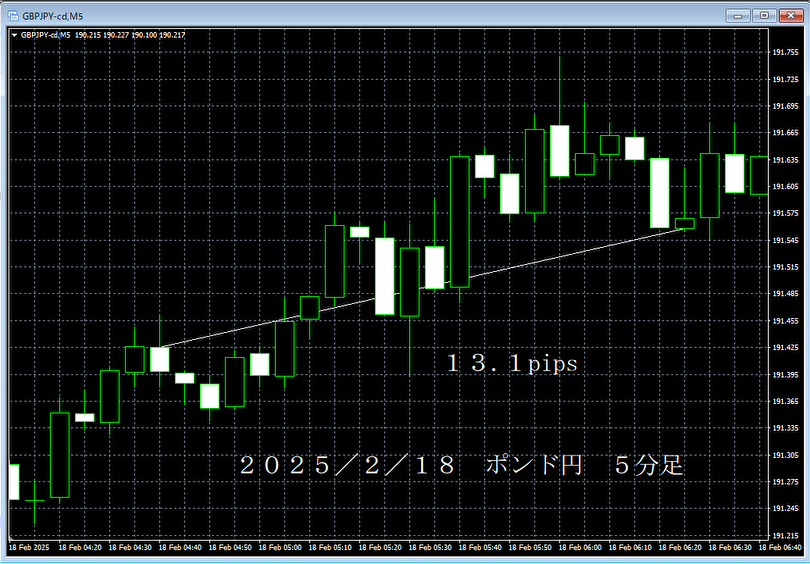
Task: Click the 2025/2/18 ポンド円 5分足 text label
Action: [x=461, y=465]
